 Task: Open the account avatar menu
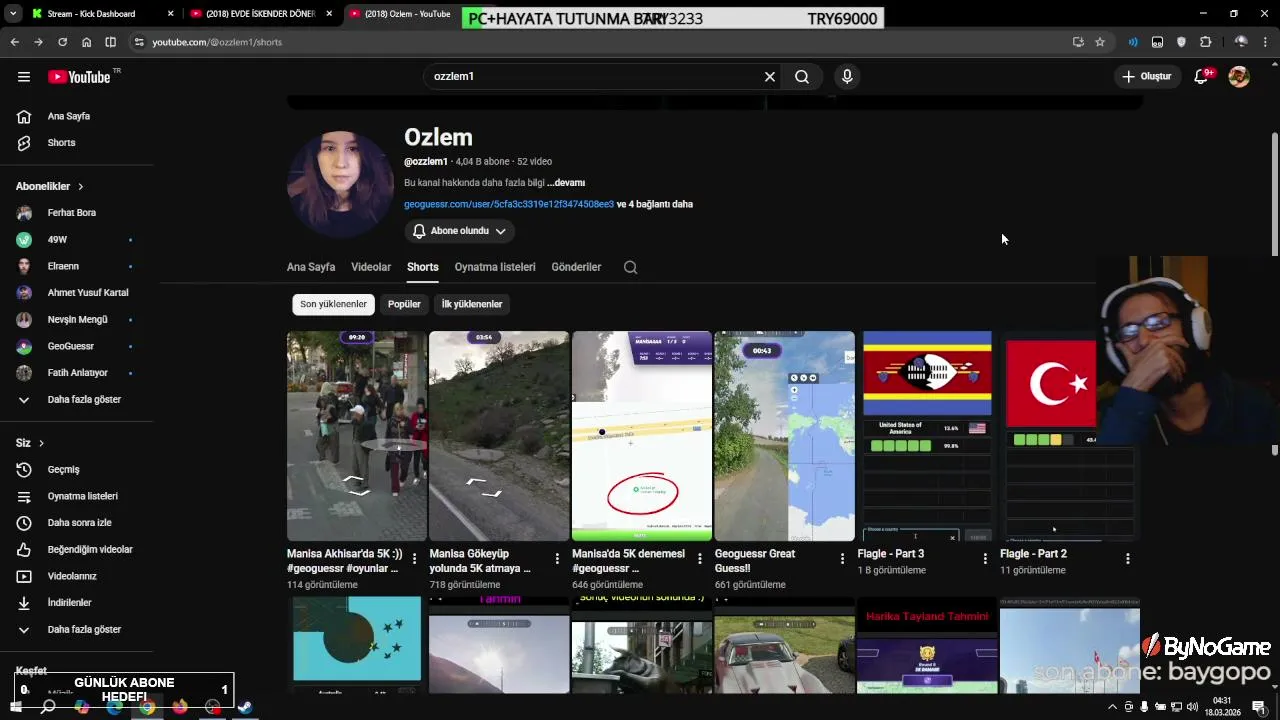click(x=1239, y=77)
